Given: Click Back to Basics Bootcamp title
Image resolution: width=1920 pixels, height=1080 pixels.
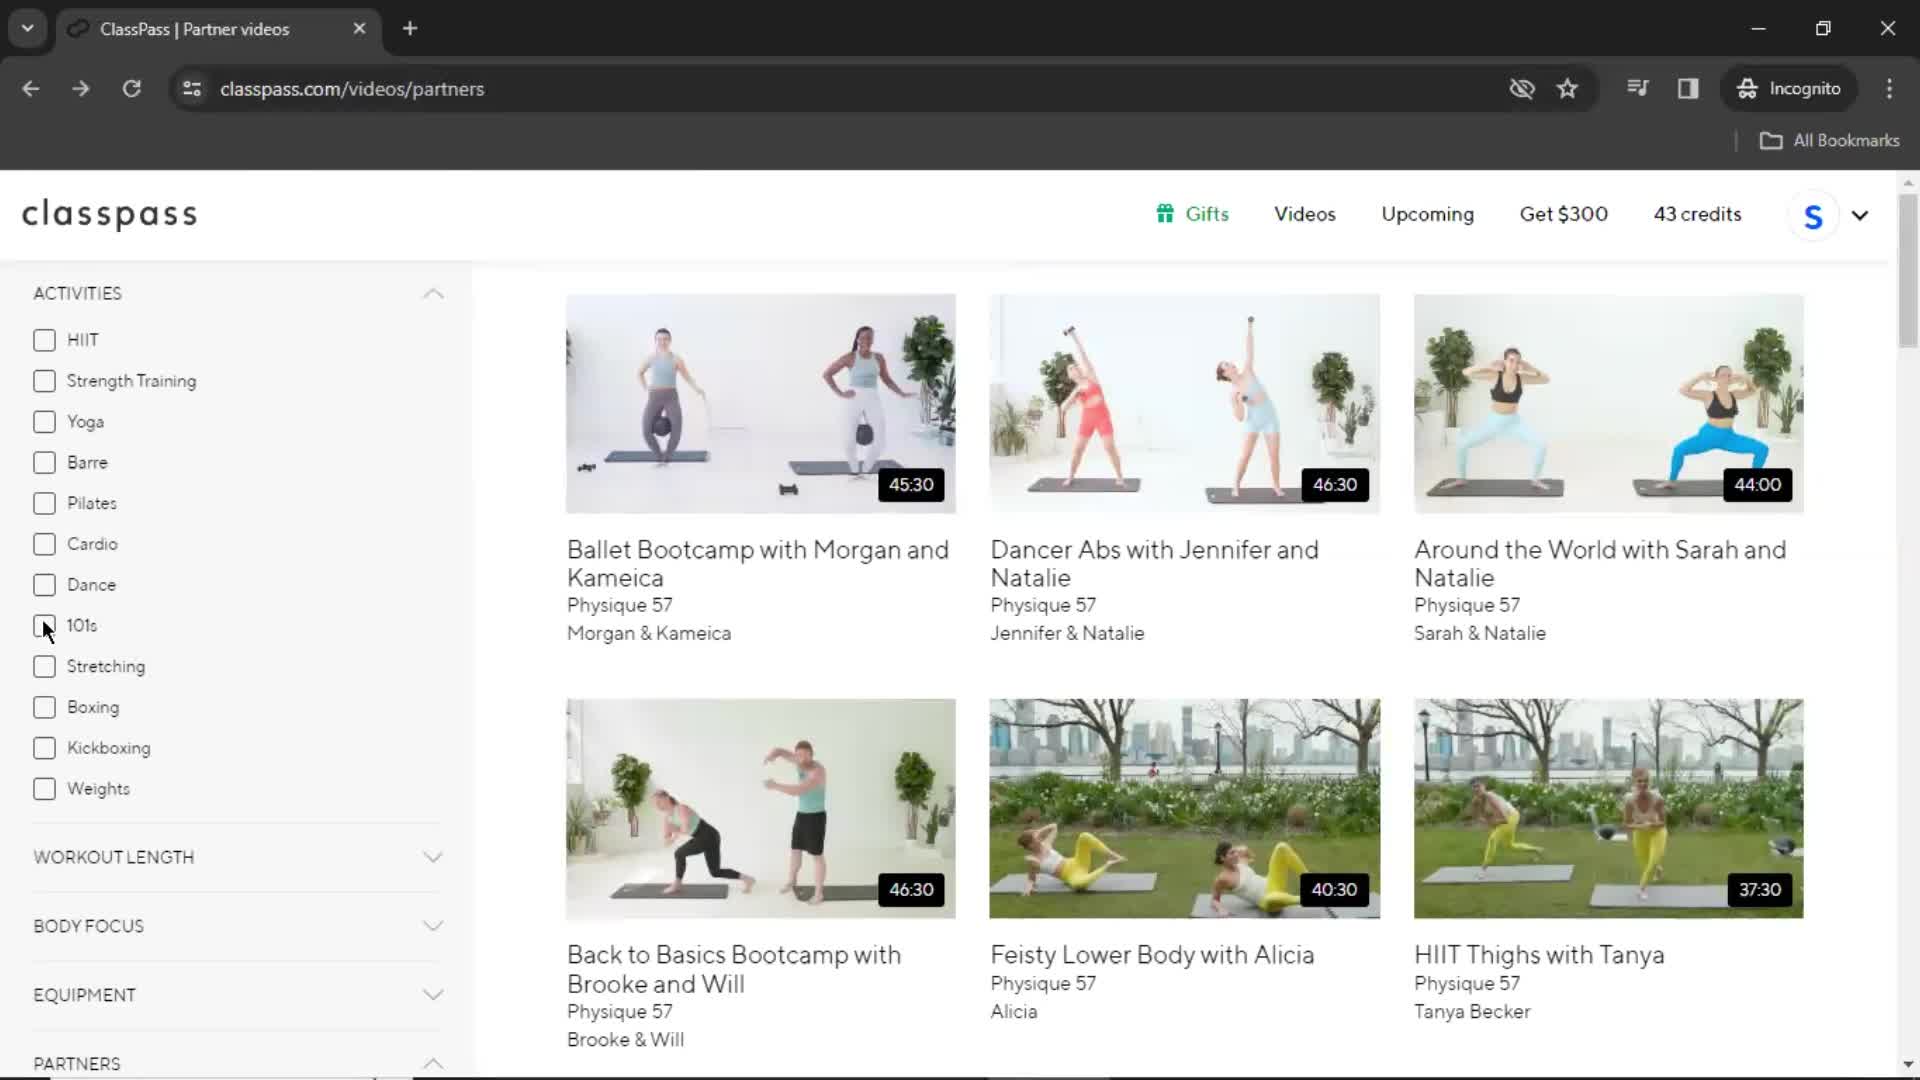Looking at the screenshot, I should point(734,969).
